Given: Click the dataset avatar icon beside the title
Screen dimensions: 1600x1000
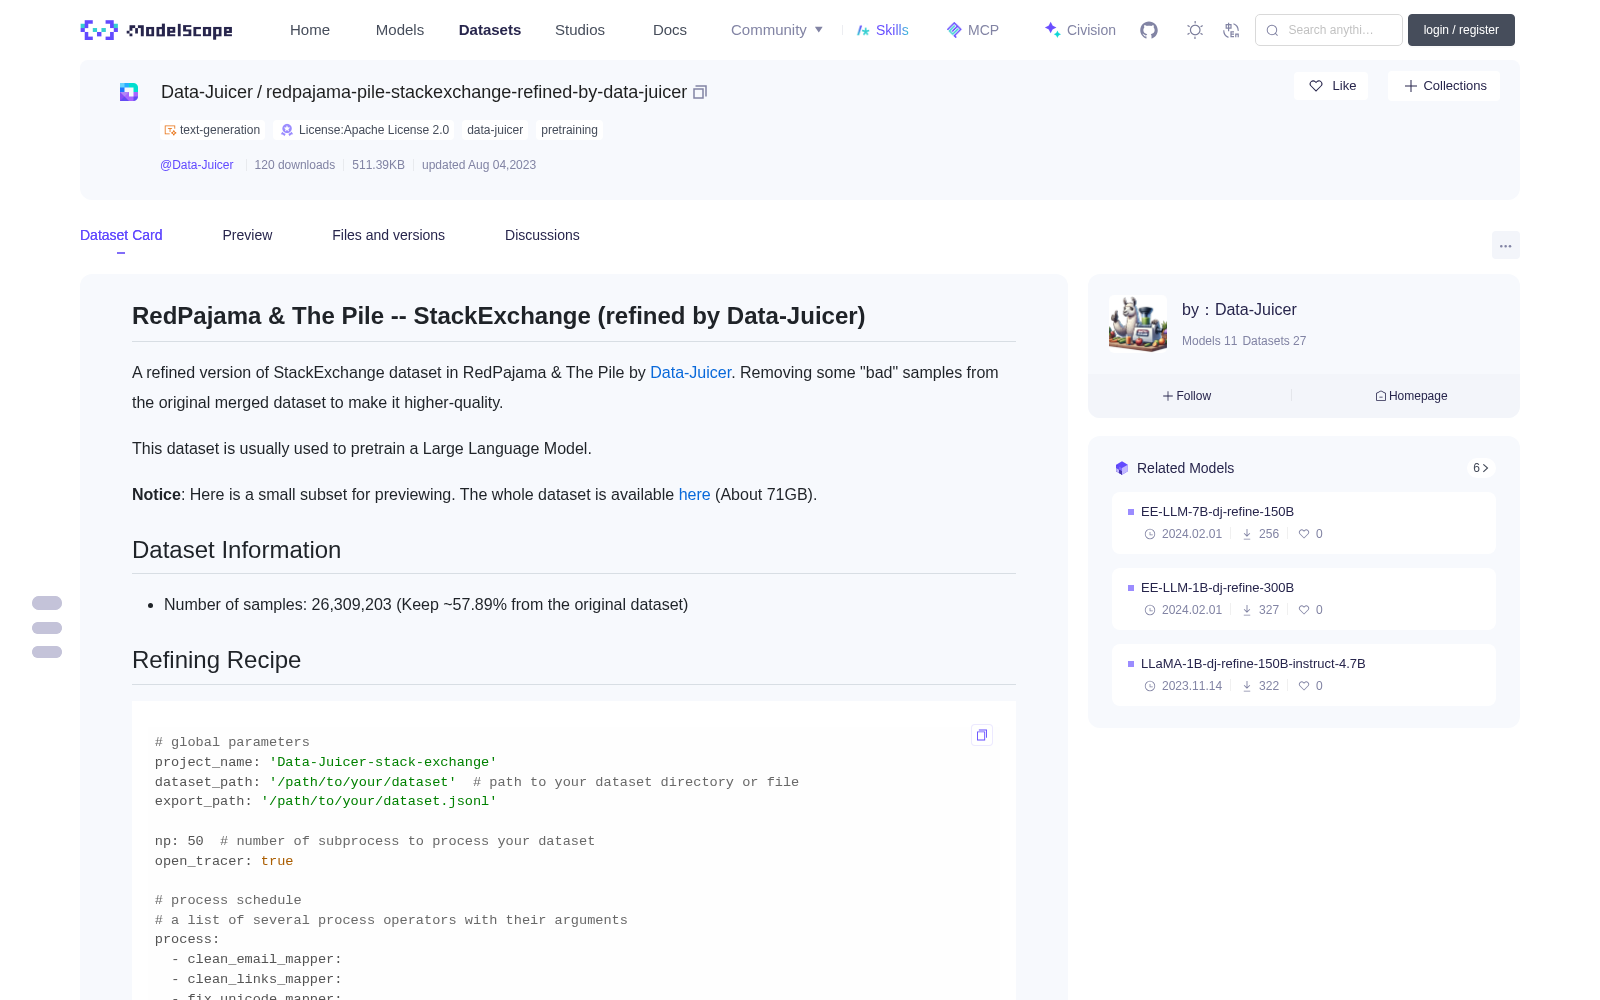Looking at the screenshot, I should pyautogui.click(x=129, y=92).
